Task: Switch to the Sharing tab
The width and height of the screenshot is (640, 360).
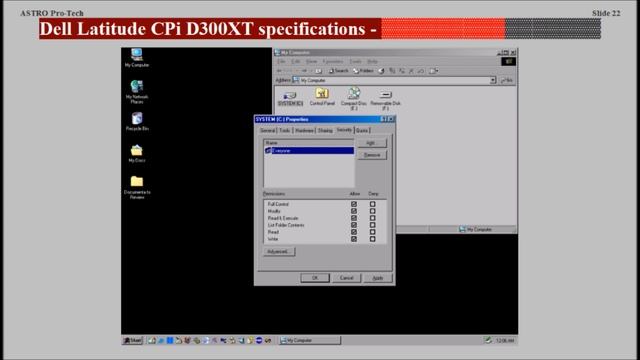Action: (x=325, y=131)
